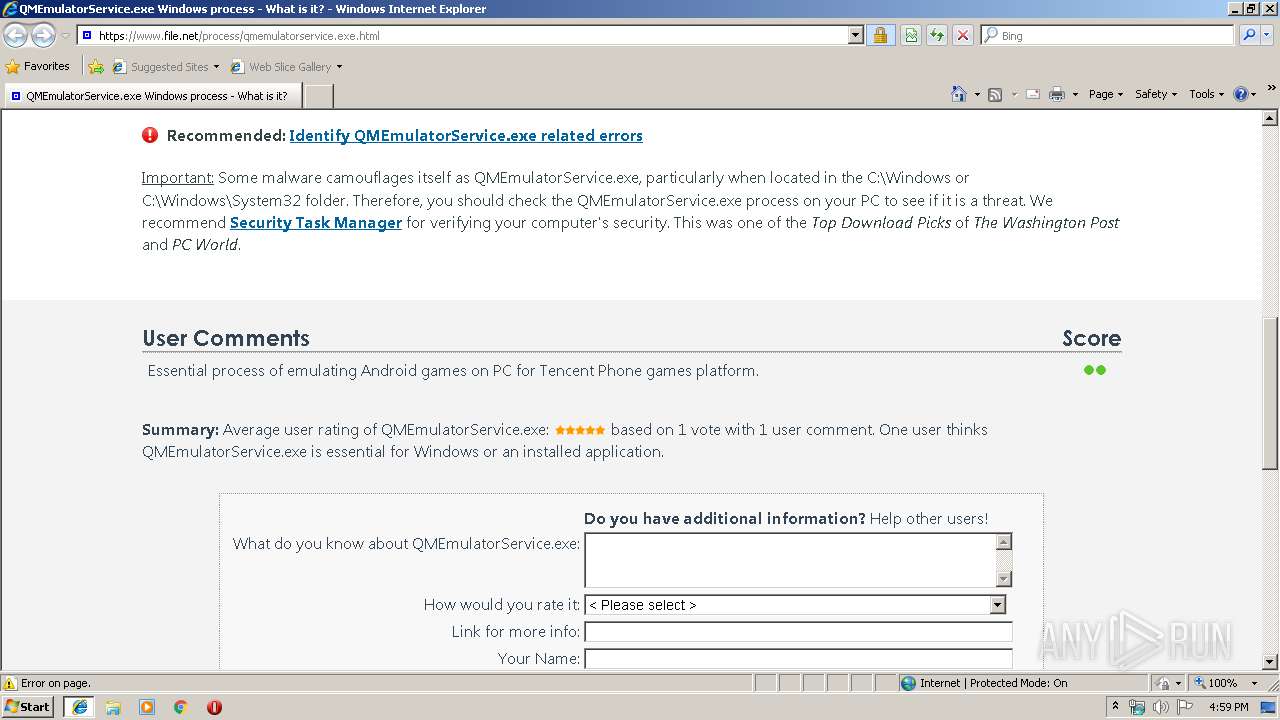Open the Page menu
The image size is (1280, 720).
click(x=1105, y=94)
